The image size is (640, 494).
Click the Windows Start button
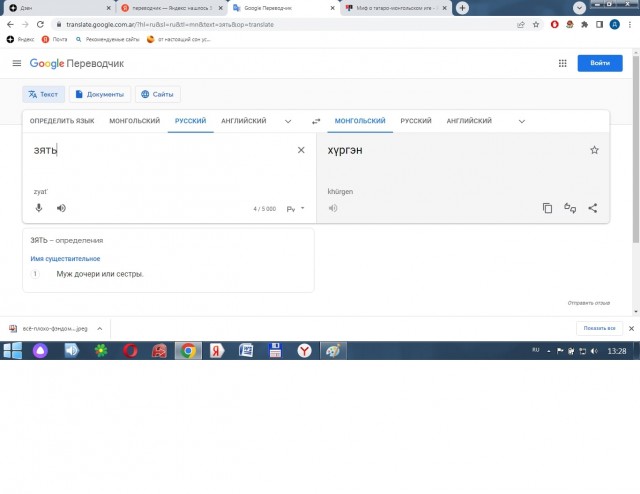[13, 351]
